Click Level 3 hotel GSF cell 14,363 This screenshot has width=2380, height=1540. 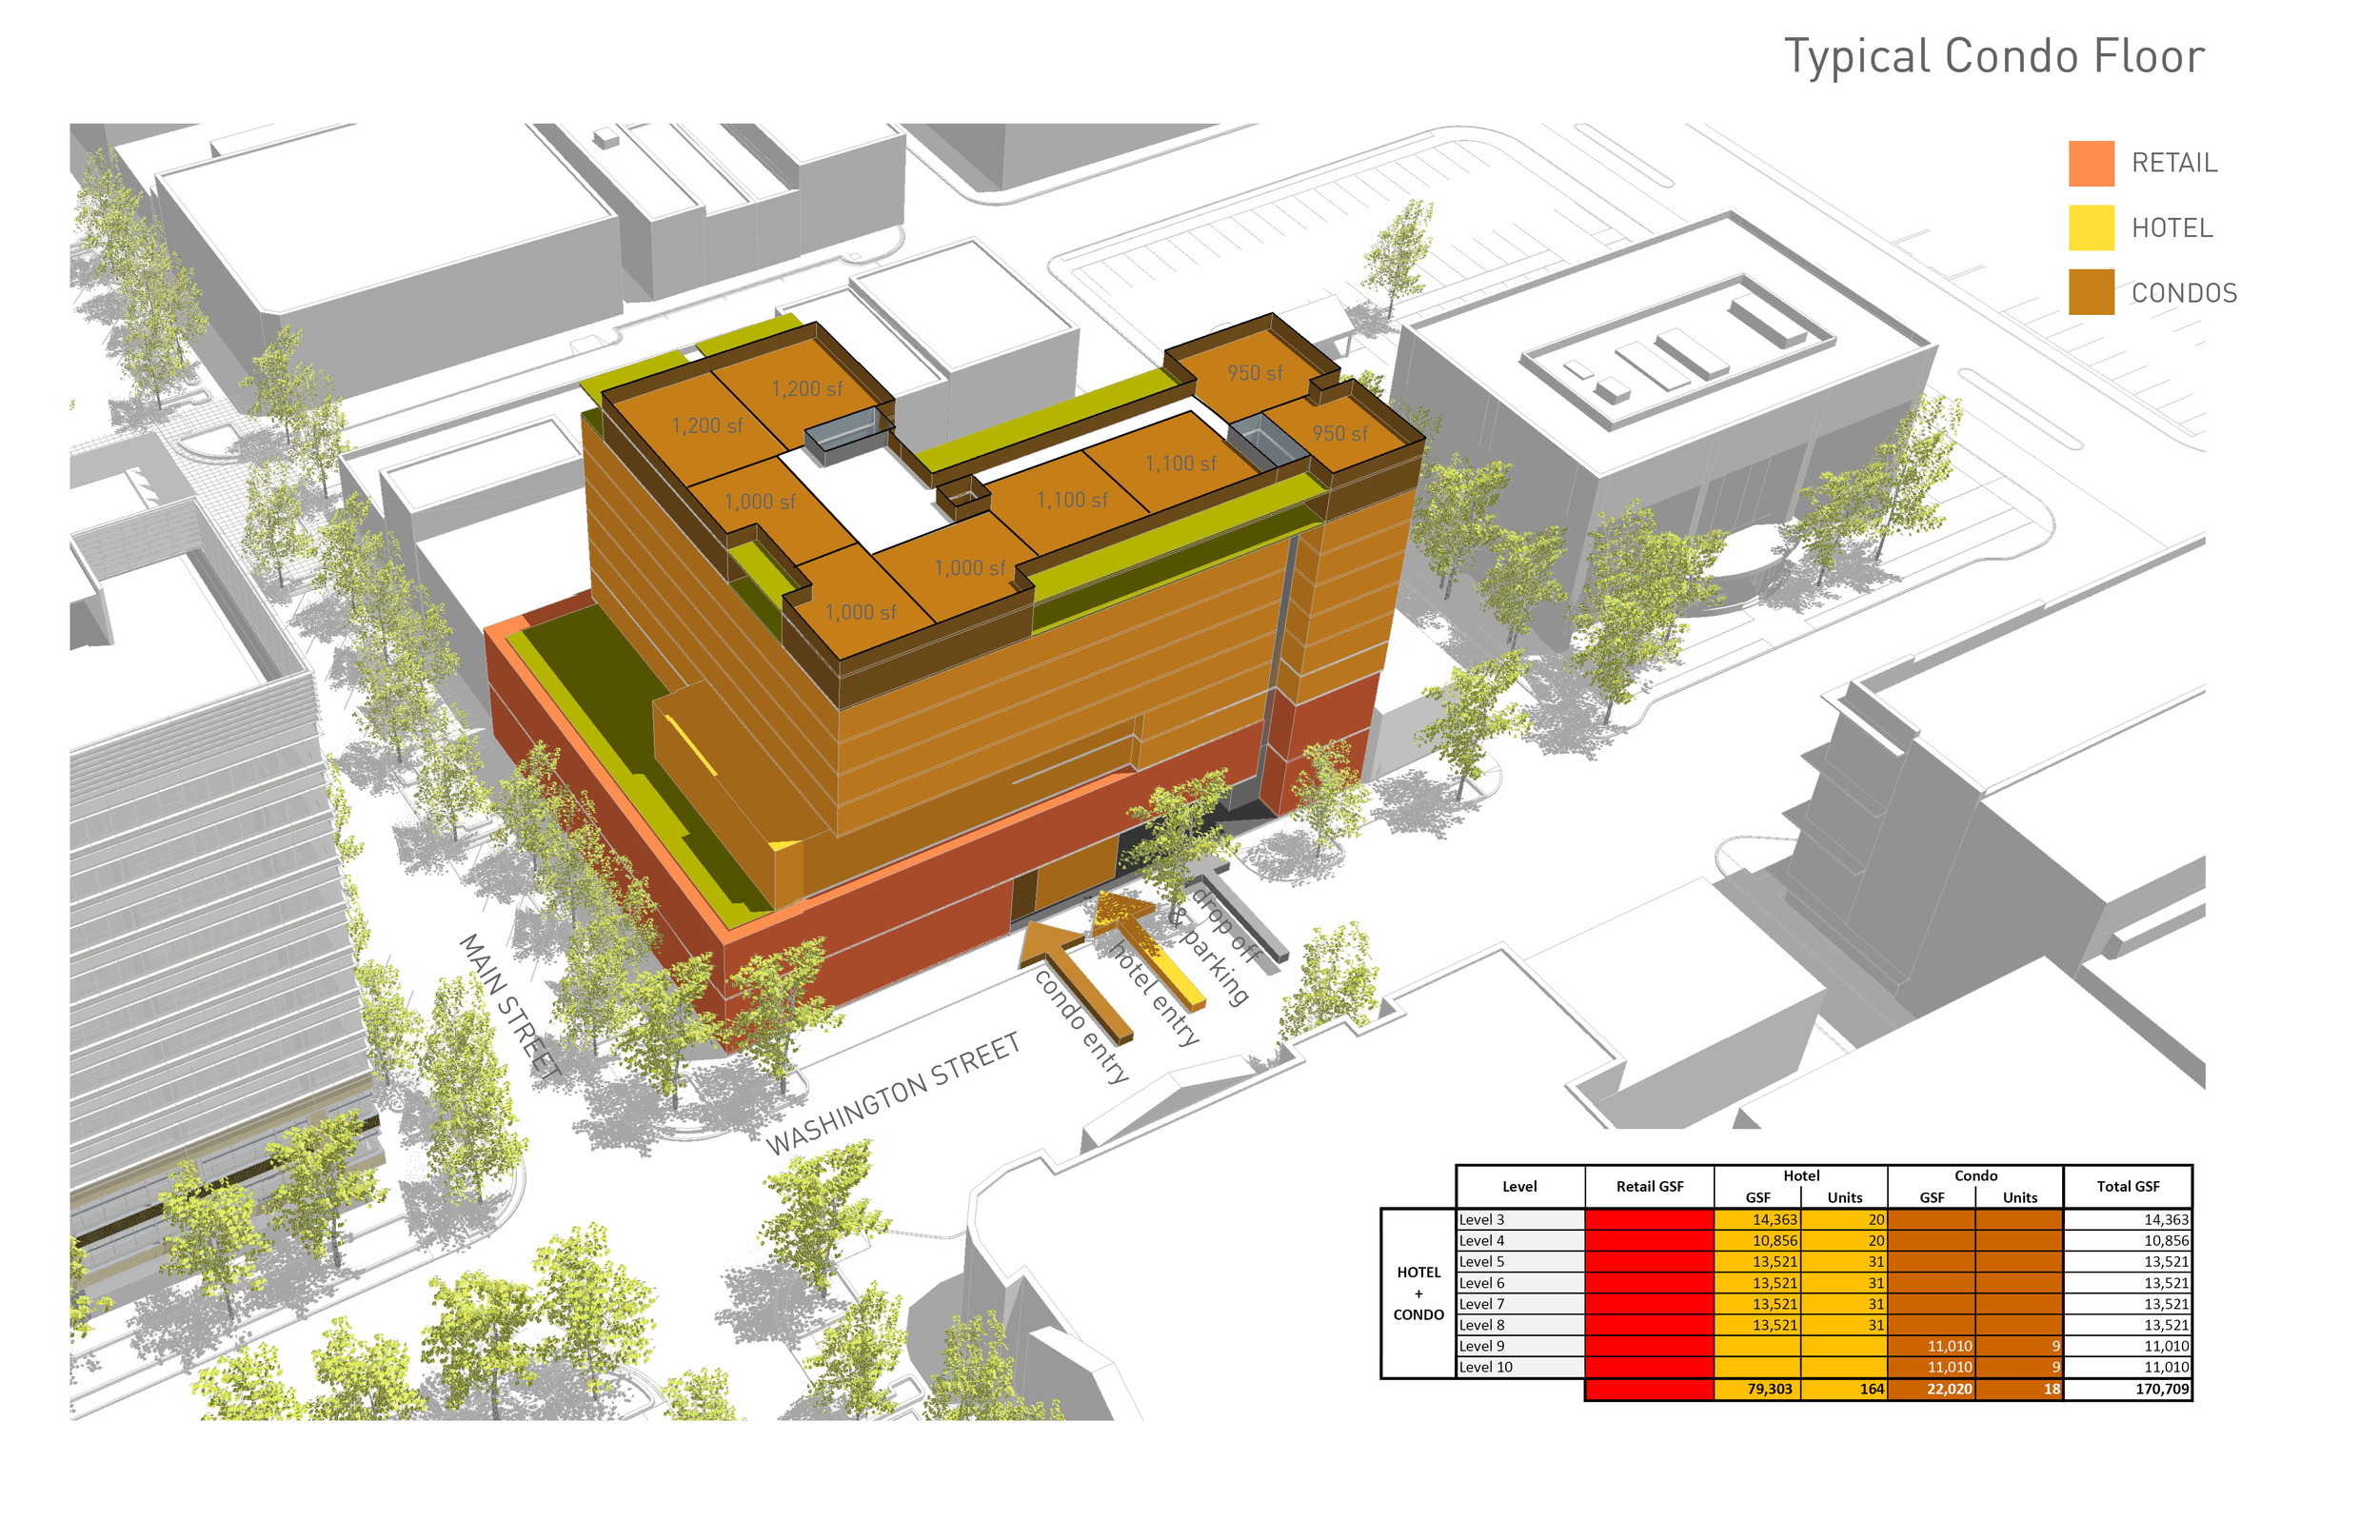tap(1758, 1220)
